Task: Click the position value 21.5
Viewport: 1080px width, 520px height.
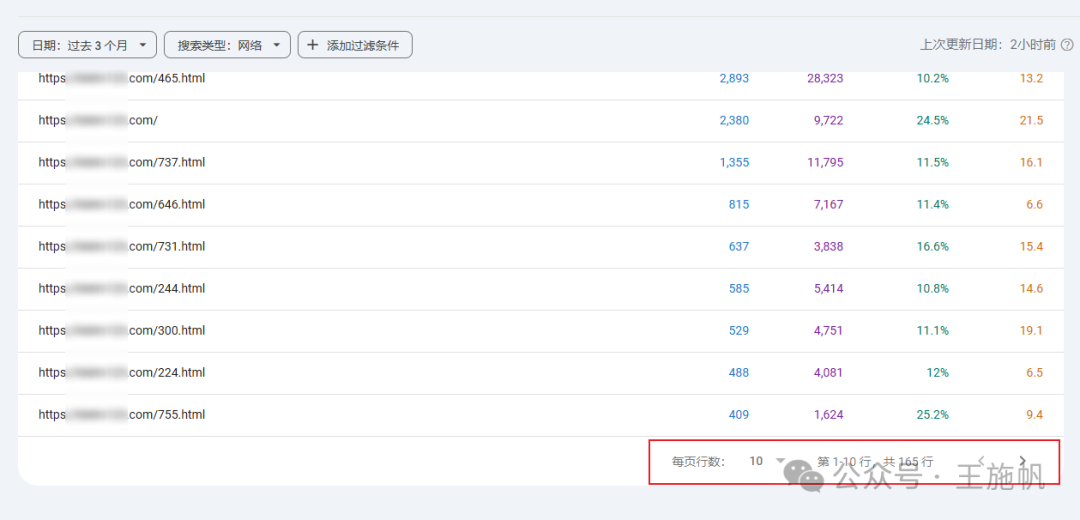Action: [1031, 121]
